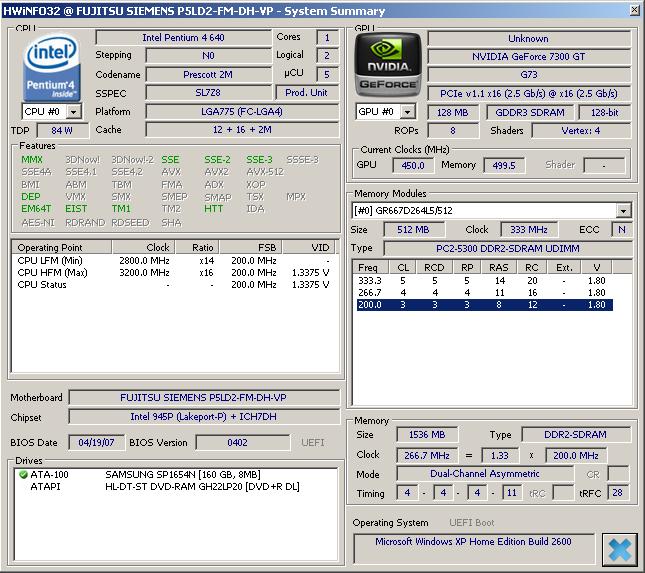Click the Prod. Unit field

[306, 93]
